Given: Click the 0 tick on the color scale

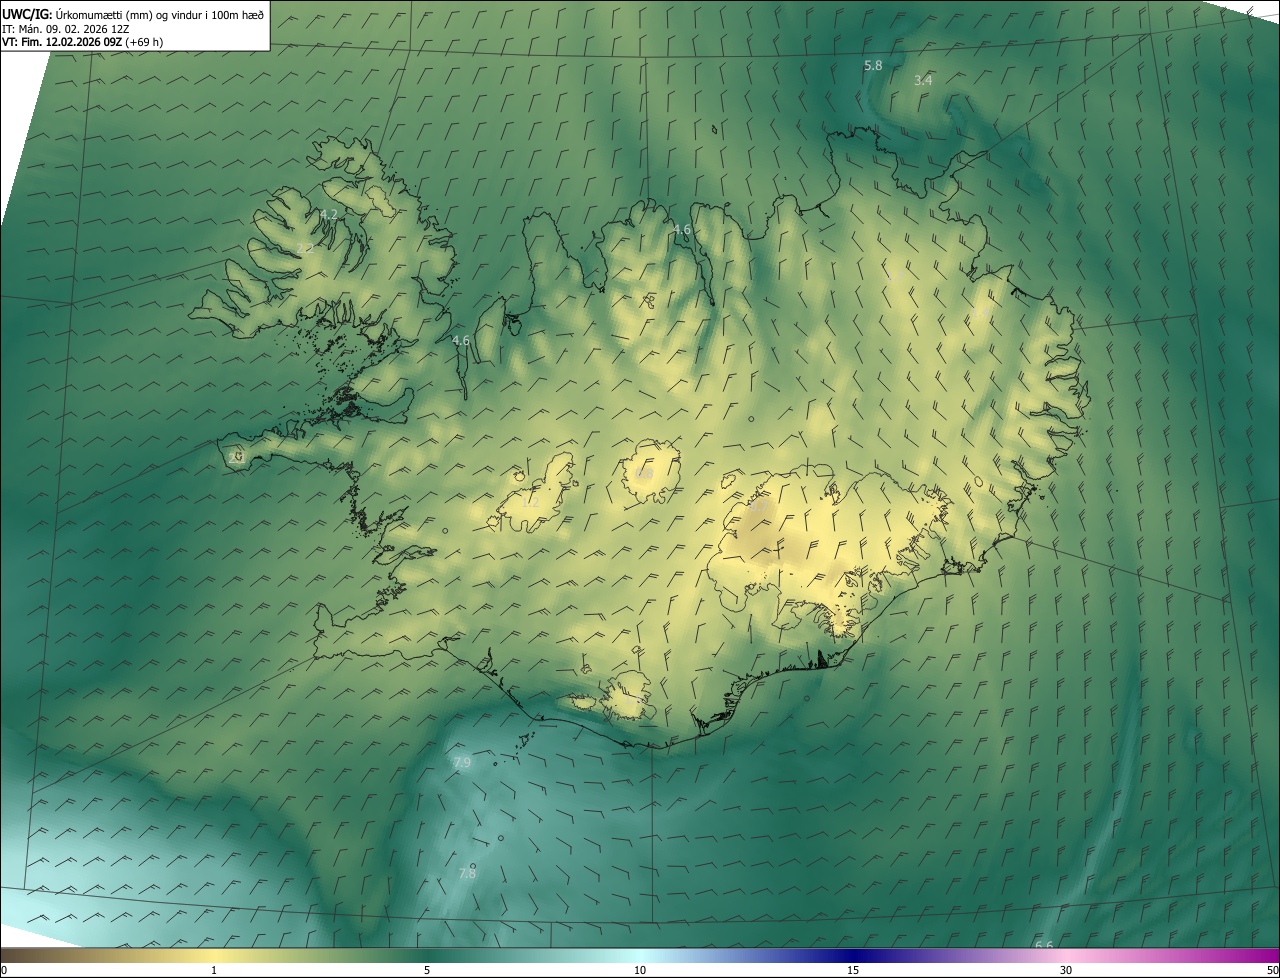Looking at the screenshot, I should coord(3,970).
